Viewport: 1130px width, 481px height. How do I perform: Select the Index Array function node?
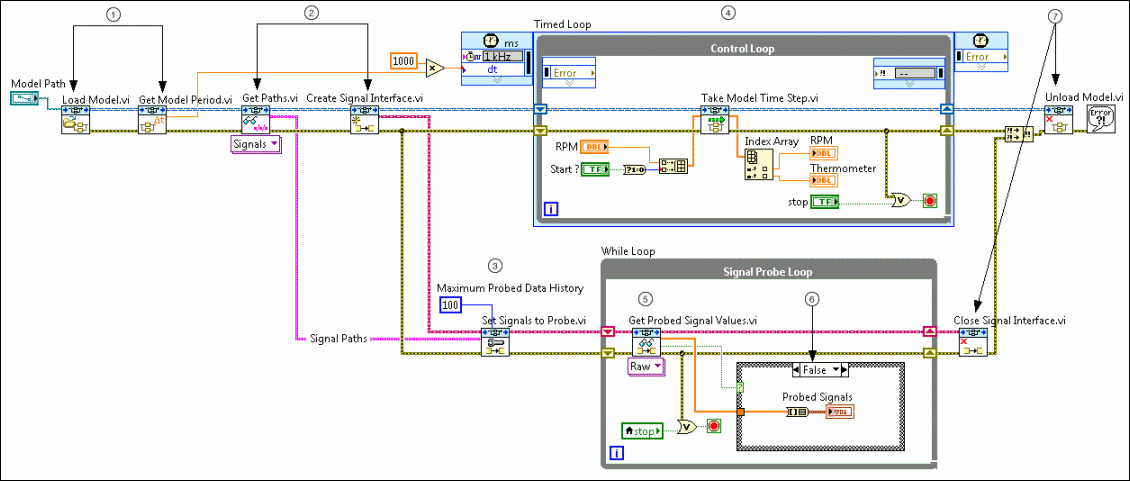(759, 165)
